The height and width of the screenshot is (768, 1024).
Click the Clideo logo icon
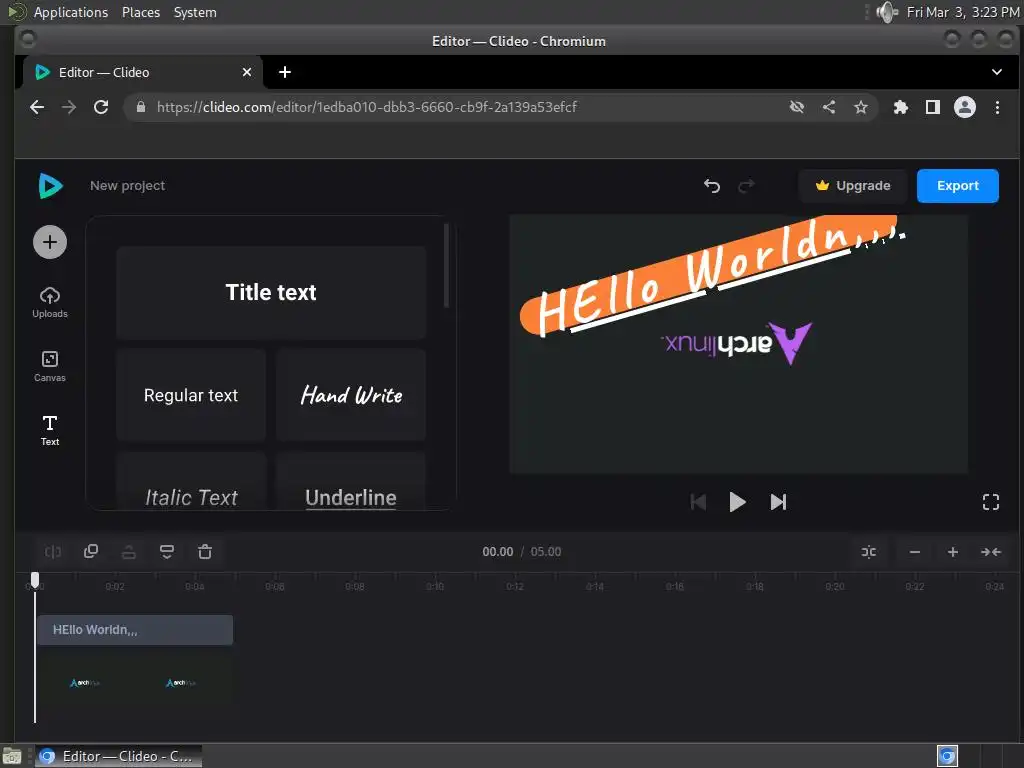point(50,185)
